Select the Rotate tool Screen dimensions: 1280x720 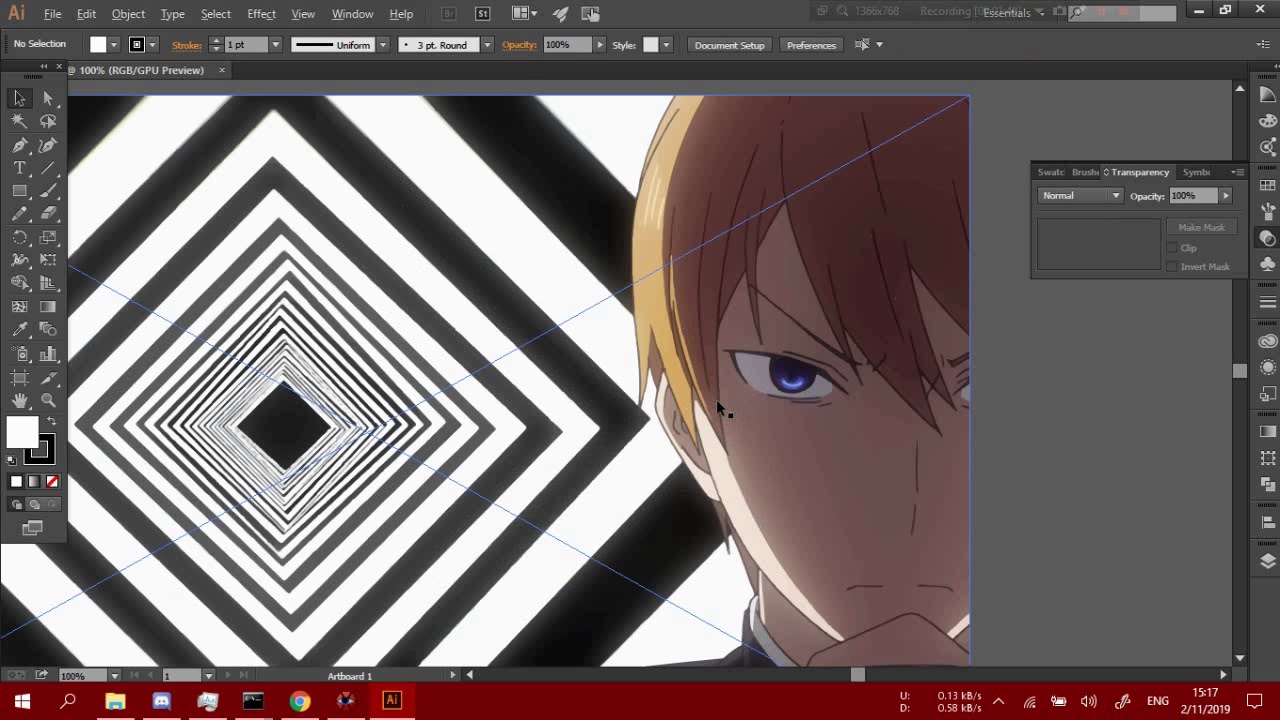tap(19, 238)
